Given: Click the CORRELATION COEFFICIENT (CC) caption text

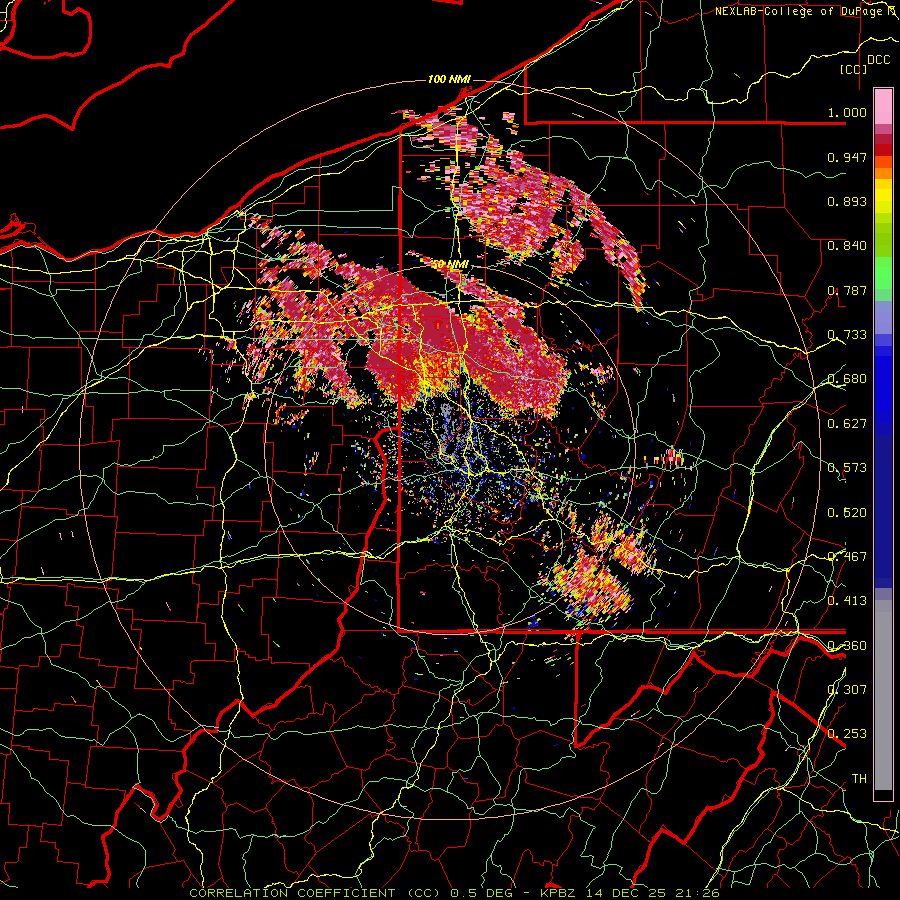Looking at the screenshot, I should pyautogui.click(x=315, y=893).
